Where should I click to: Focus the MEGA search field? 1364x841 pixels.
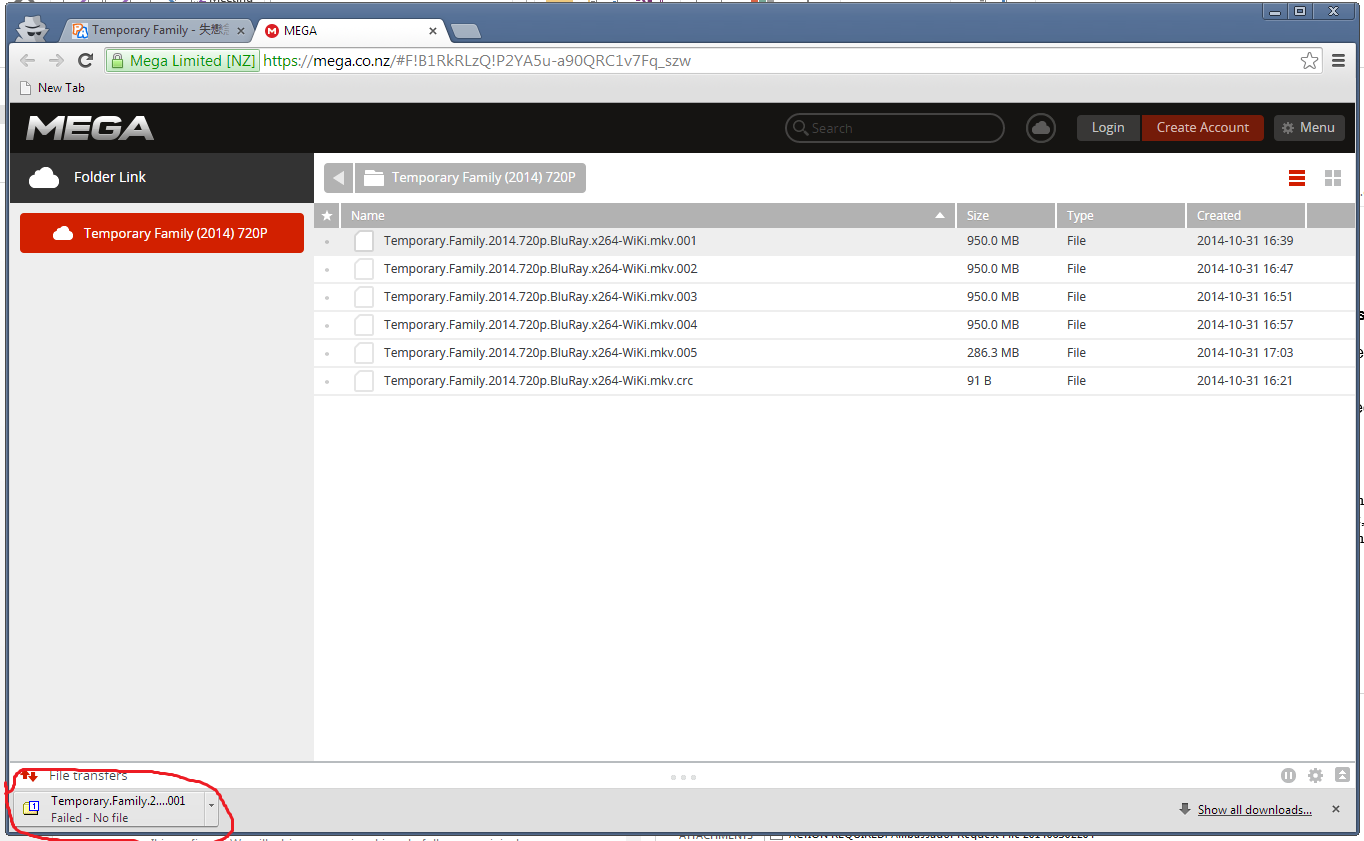click(895, 128)
